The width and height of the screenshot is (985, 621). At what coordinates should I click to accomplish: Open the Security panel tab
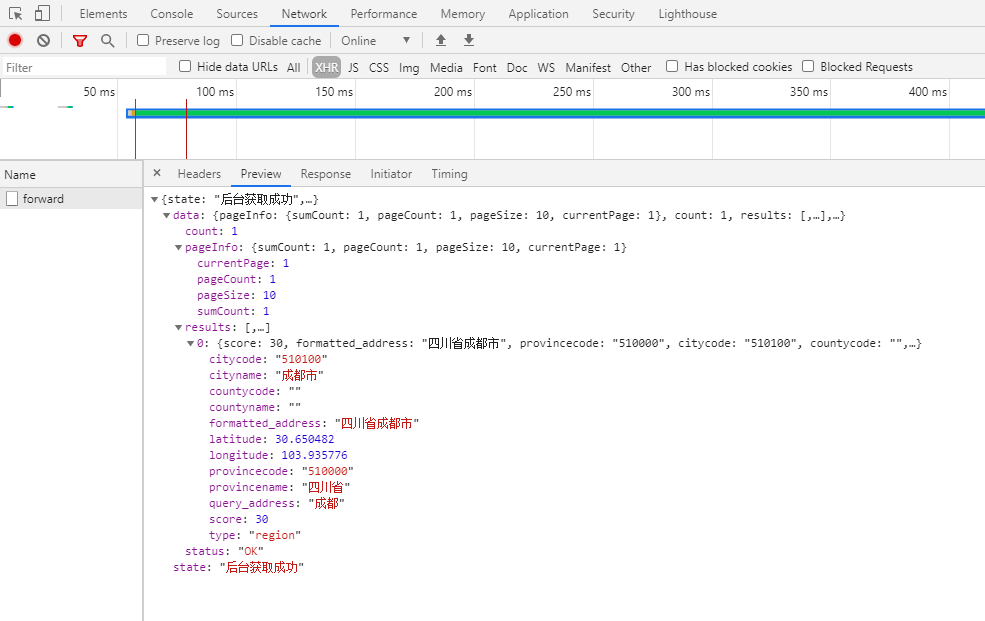pyautogui.click(x=613, y=14)
